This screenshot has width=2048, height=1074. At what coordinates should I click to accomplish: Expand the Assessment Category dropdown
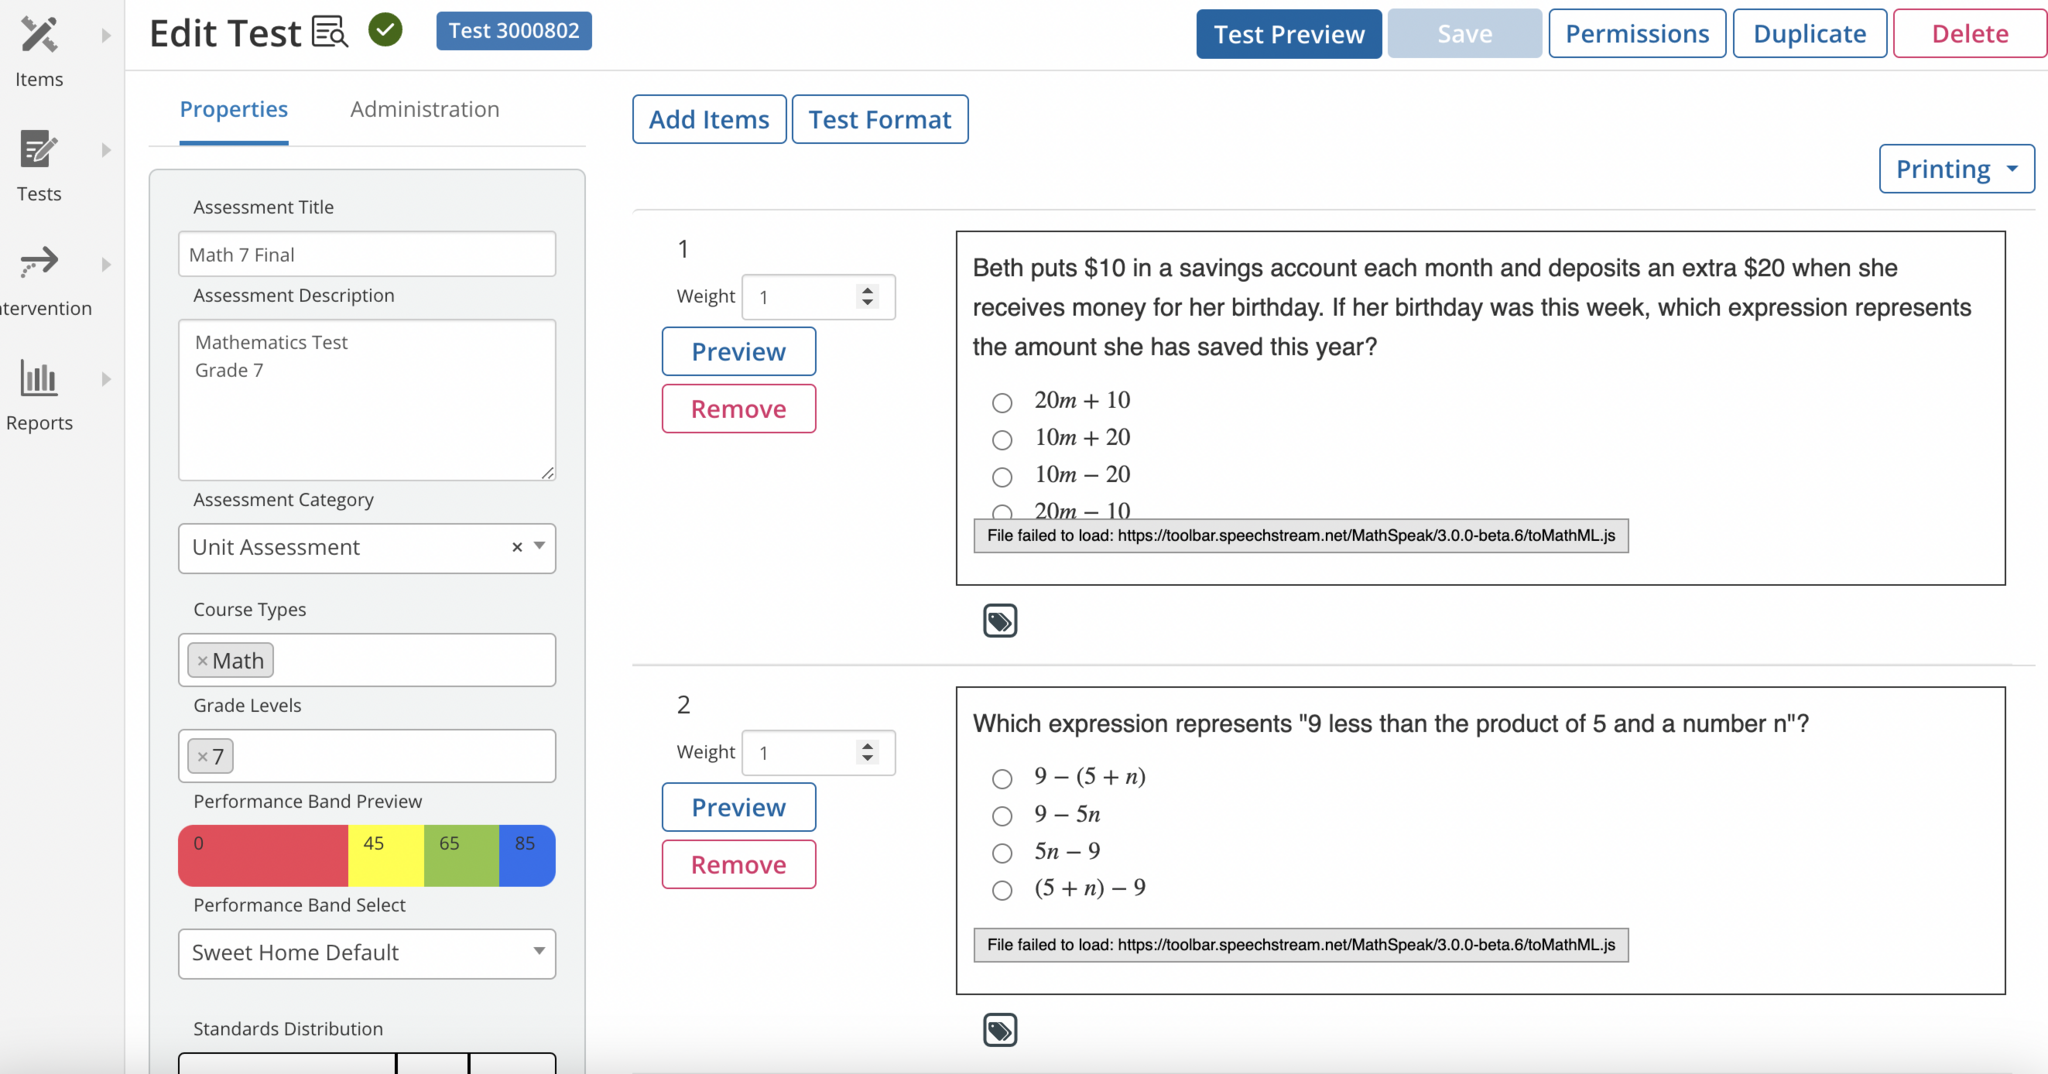(540, 546)
